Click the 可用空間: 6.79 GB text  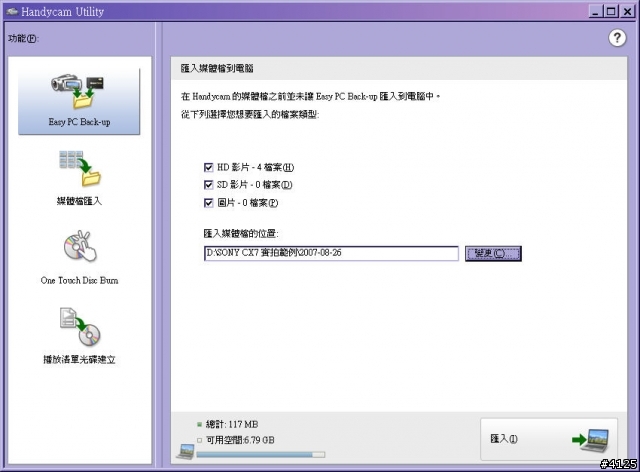[240, 440]
